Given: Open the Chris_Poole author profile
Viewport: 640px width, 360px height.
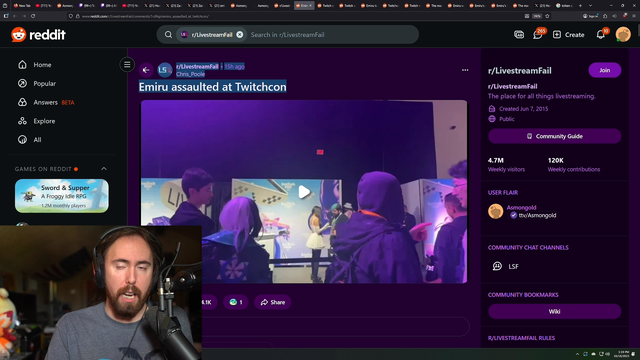Looking at the screenshot, I should click(x=190, y=74).
